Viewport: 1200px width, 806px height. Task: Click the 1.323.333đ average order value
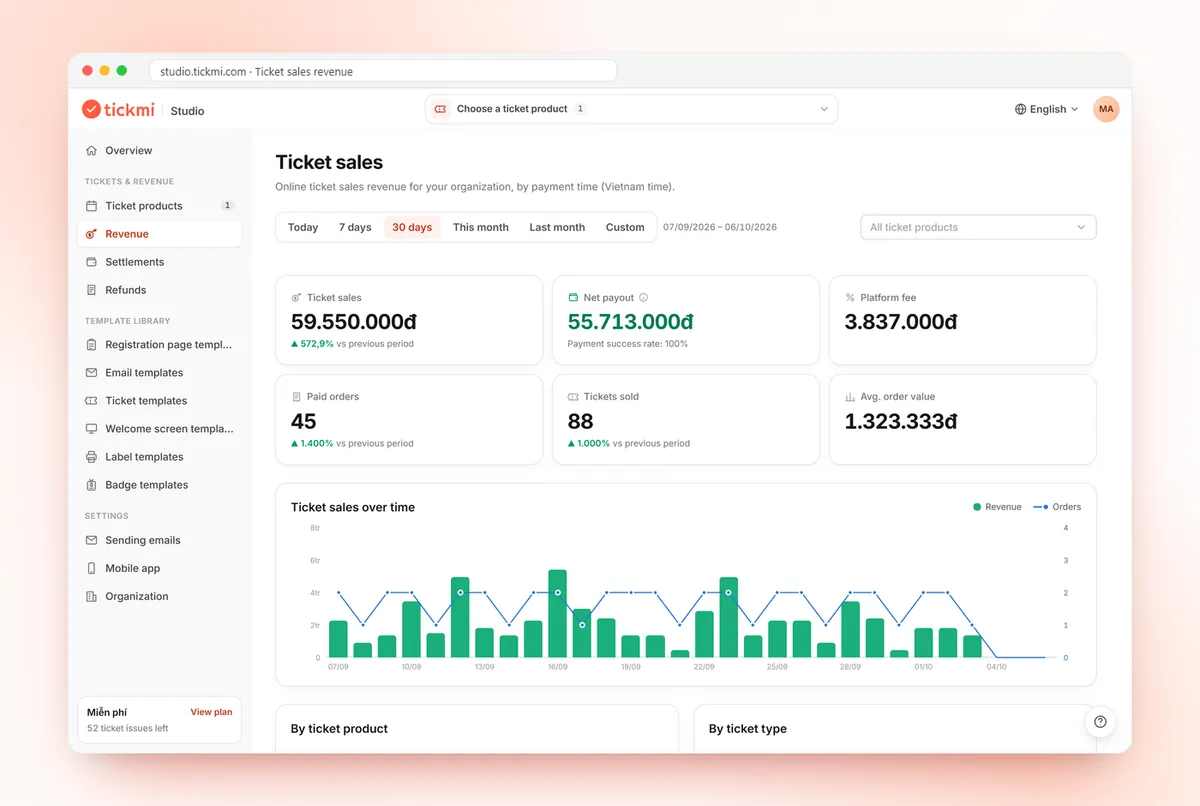click(901, 421)
